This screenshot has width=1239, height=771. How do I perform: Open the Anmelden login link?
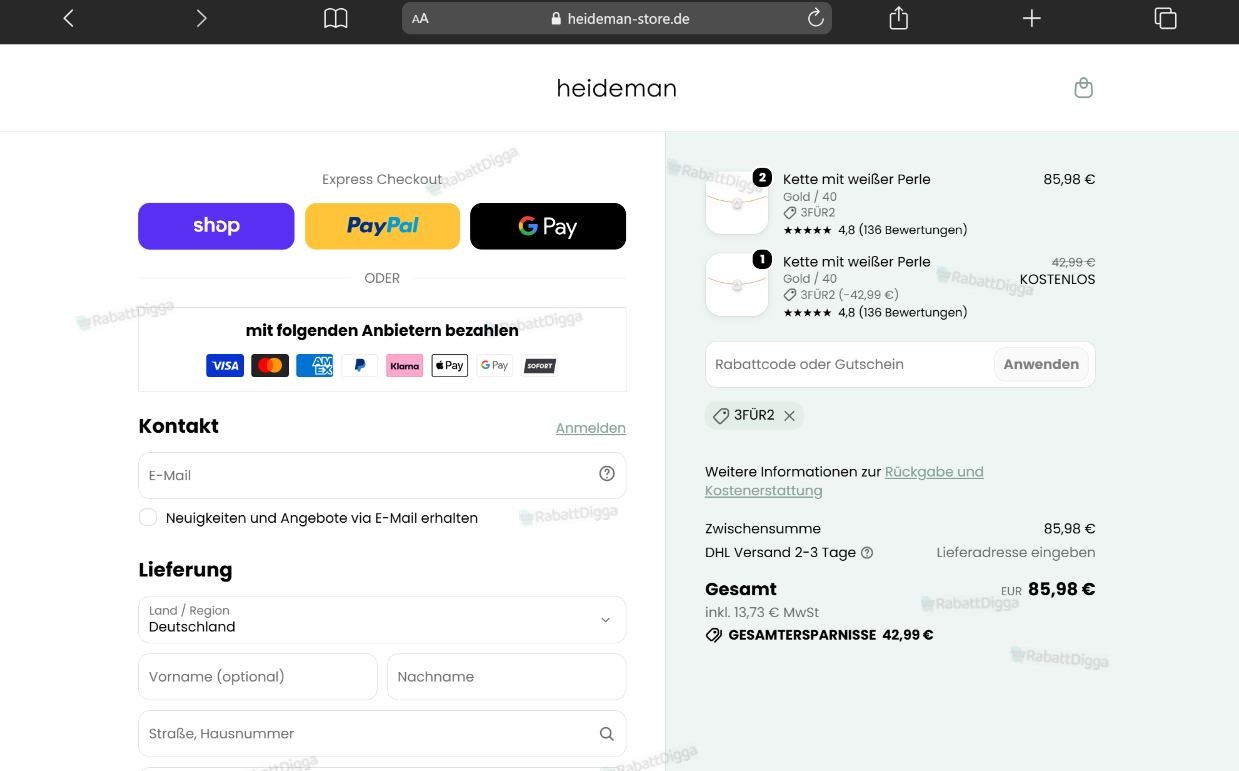pyautogui.click(x=591, y=428)
